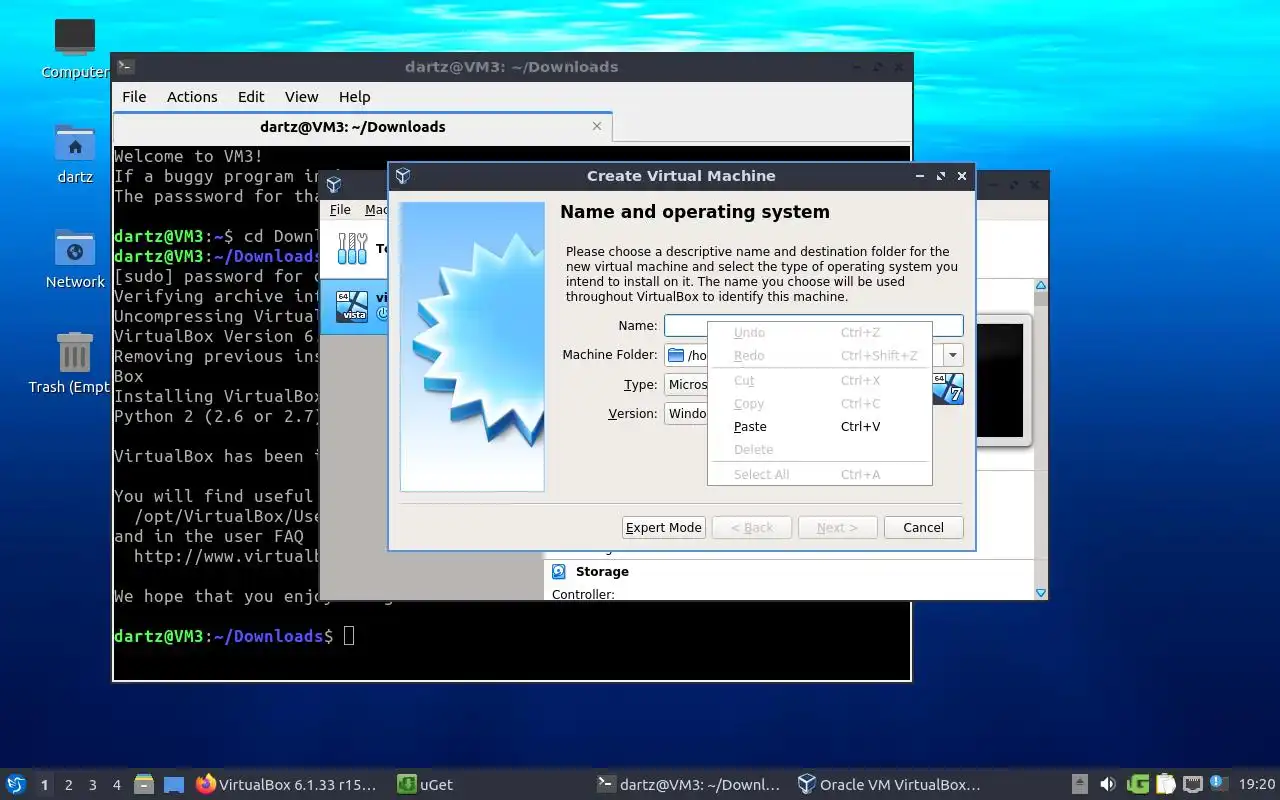Screen dimensions: 1280x800
Task: Cancel the Create Virtual Machine wizard
Action: tap(923, 528)
